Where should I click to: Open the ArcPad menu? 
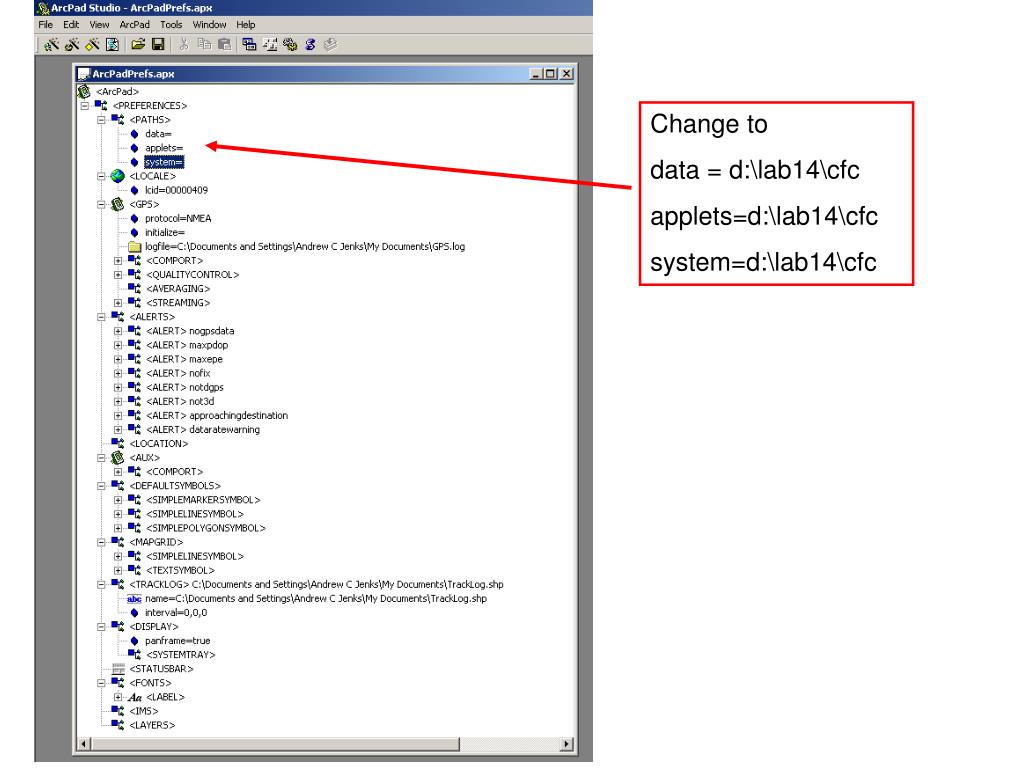[x=135, y=25]
